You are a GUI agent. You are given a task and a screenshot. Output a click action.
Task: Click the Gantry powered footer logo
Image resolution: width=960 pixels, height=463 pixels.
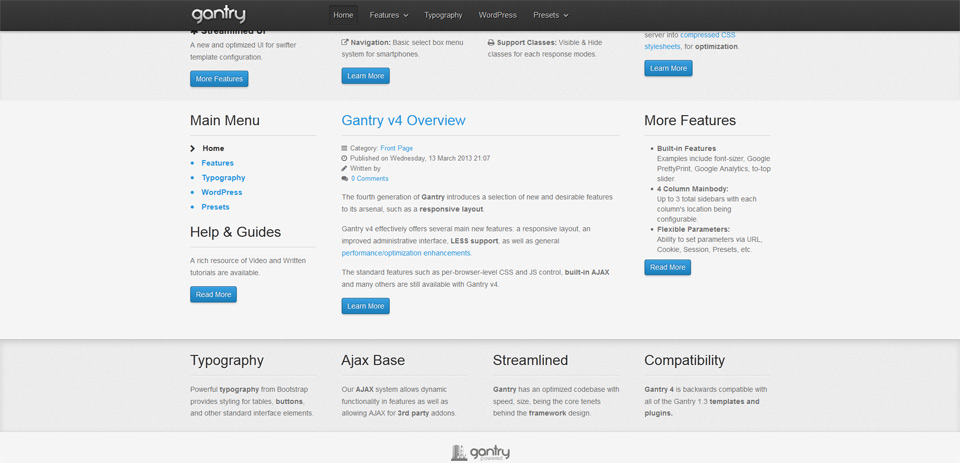click(x=480, y=453)
